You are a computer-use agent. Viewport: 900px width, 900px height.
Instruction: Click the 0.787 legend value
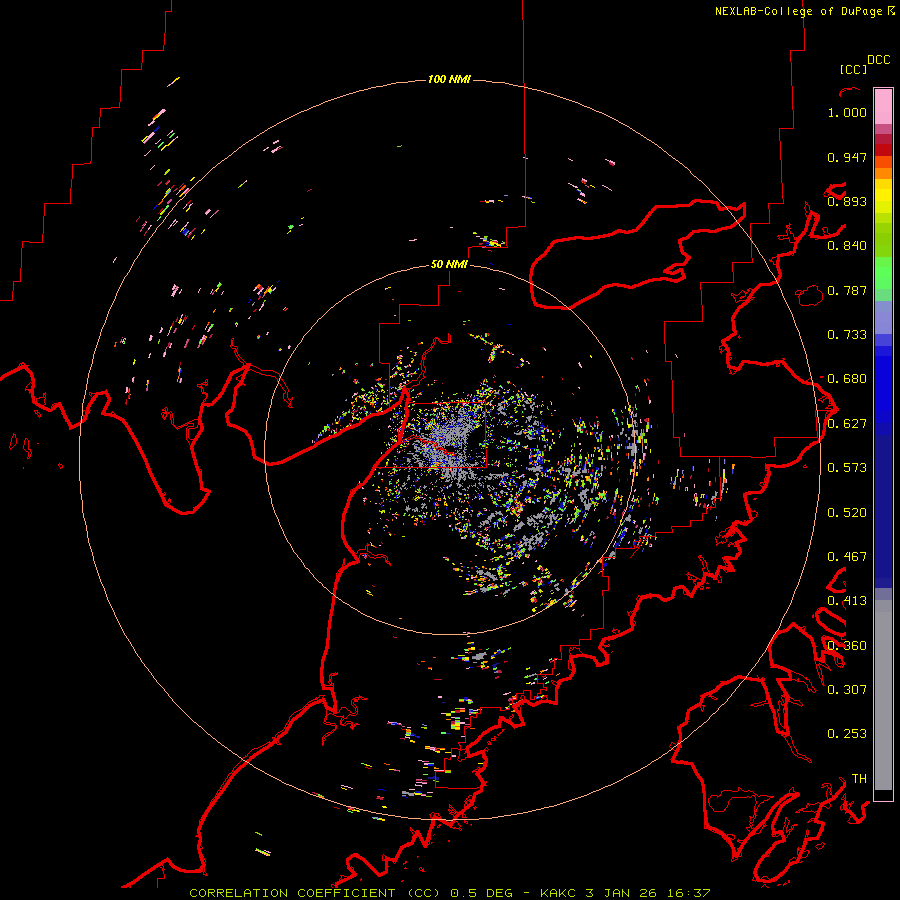click(x=847, y=290)
